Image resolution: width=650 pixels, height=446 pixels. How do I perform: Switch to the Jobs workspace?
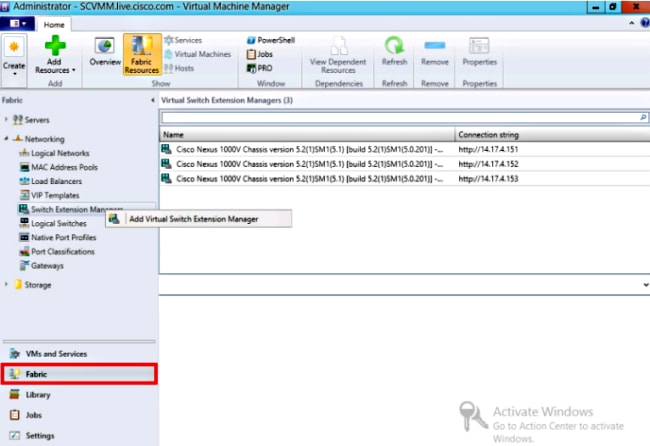click(x=79, y=415)
